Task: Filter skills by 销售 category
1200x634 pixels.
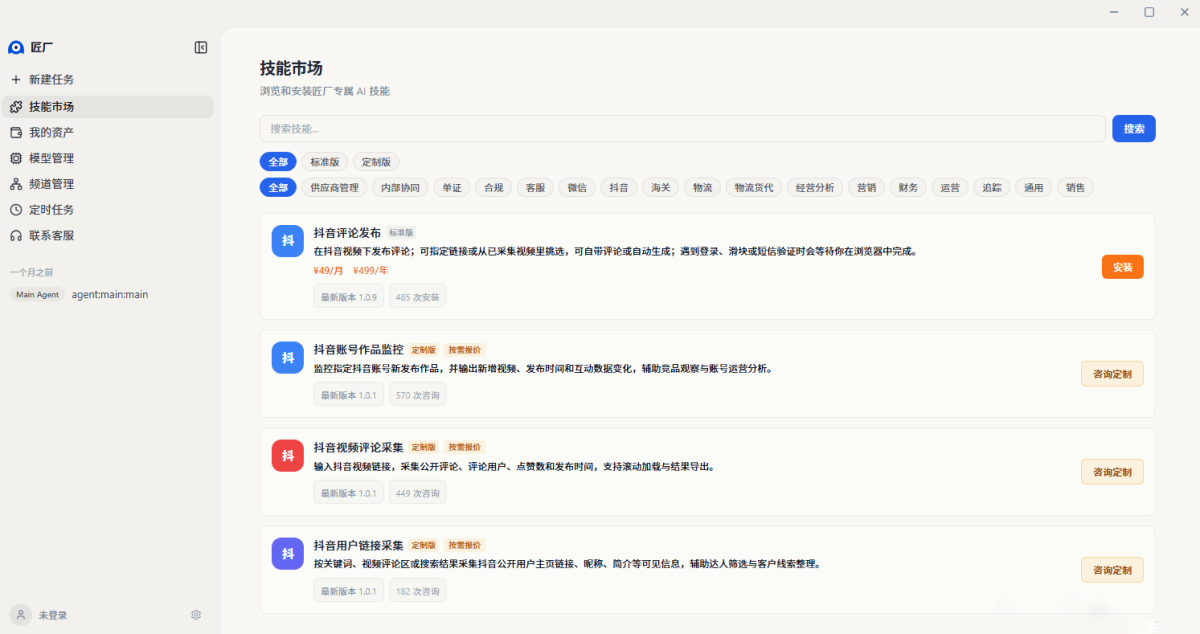Action: point(1075,187)
